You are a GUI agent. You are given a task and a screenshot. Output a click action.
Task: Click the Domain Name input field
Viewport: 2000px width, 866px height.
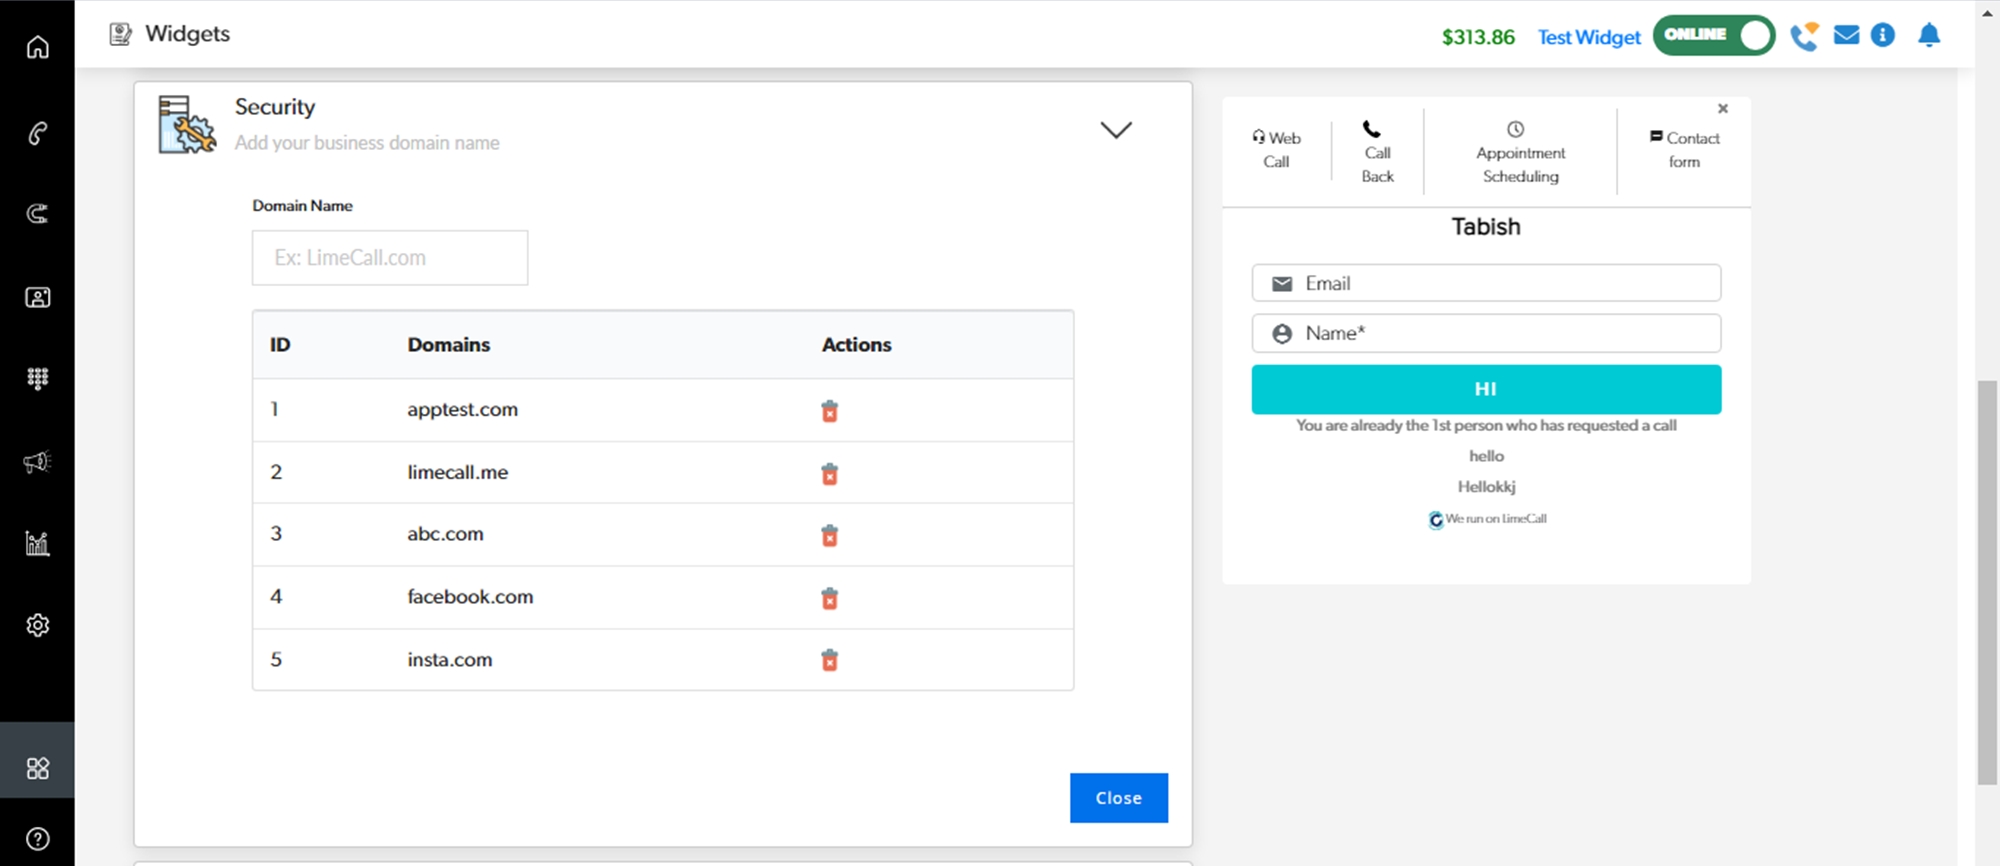(x=390, y=258)
